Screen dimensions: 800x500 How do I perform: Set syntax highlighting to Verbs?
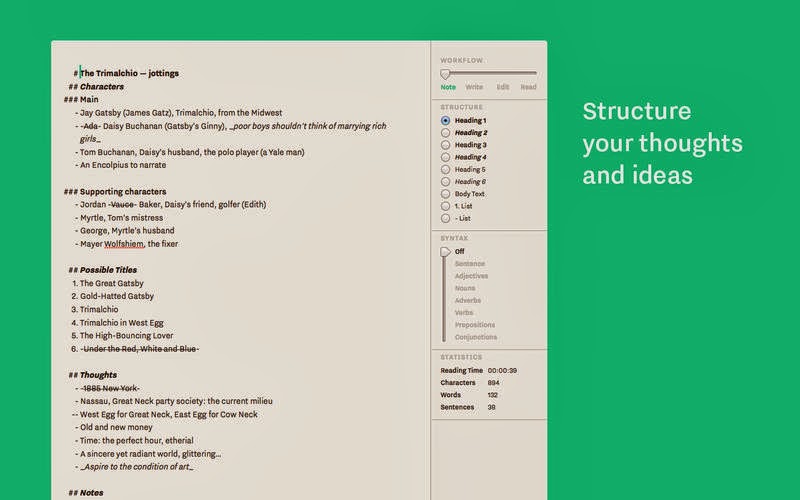[464, 313]
